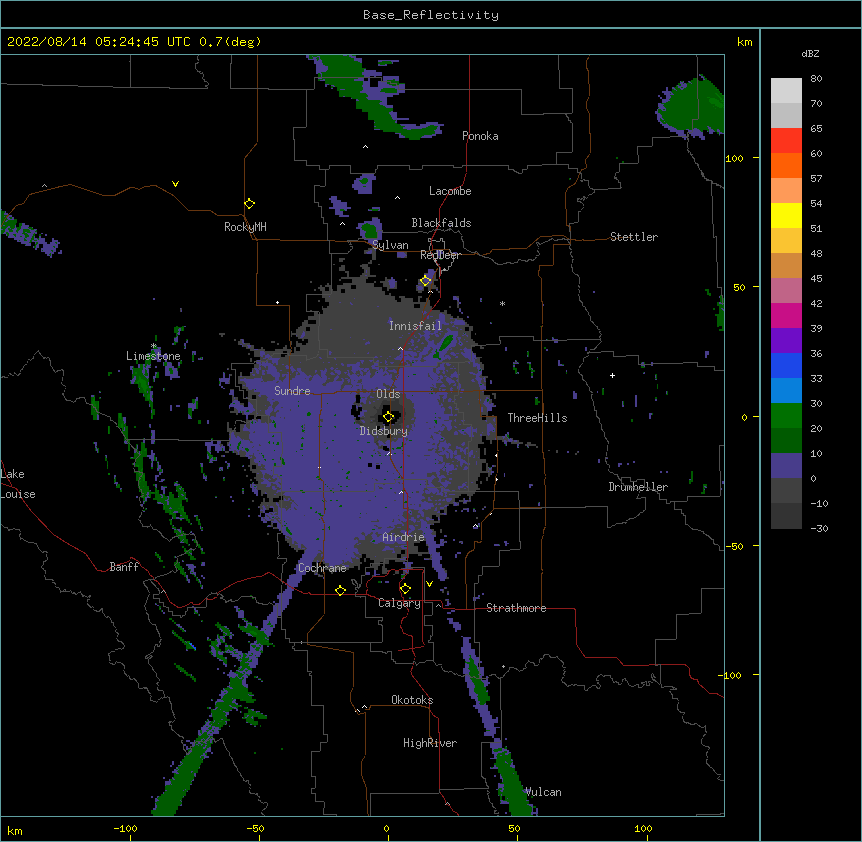Click the yellow V marker northwest of RockyMH
Image resolution: width=862 pixels, height=842 pixels.
pyautogui.click(x=175, y=184)
